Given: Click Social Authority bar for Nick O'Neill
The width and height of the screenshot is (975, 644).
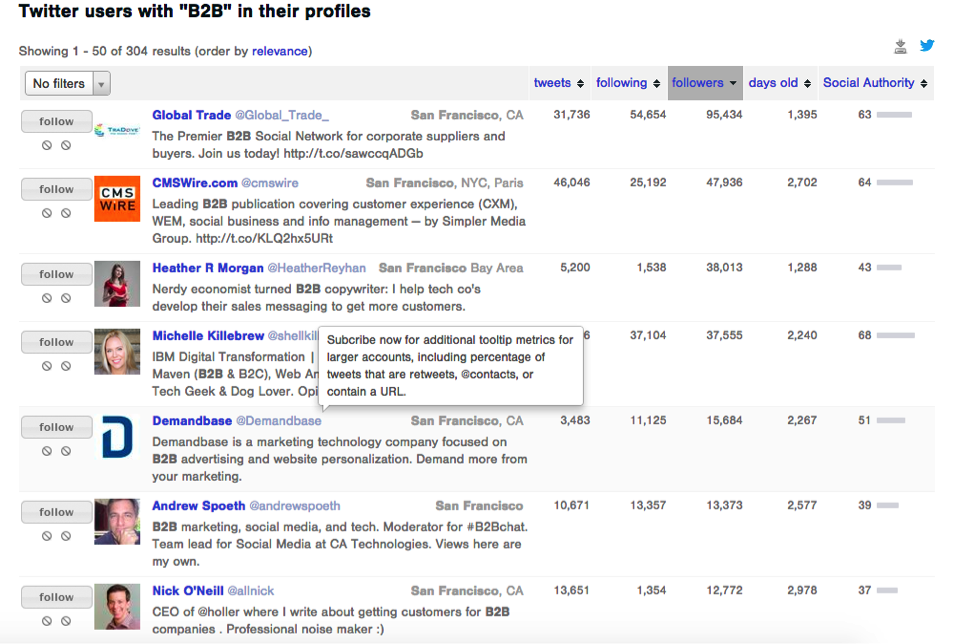Looking at the screenshot, I should pyautogui.click(x=887, y=591).
